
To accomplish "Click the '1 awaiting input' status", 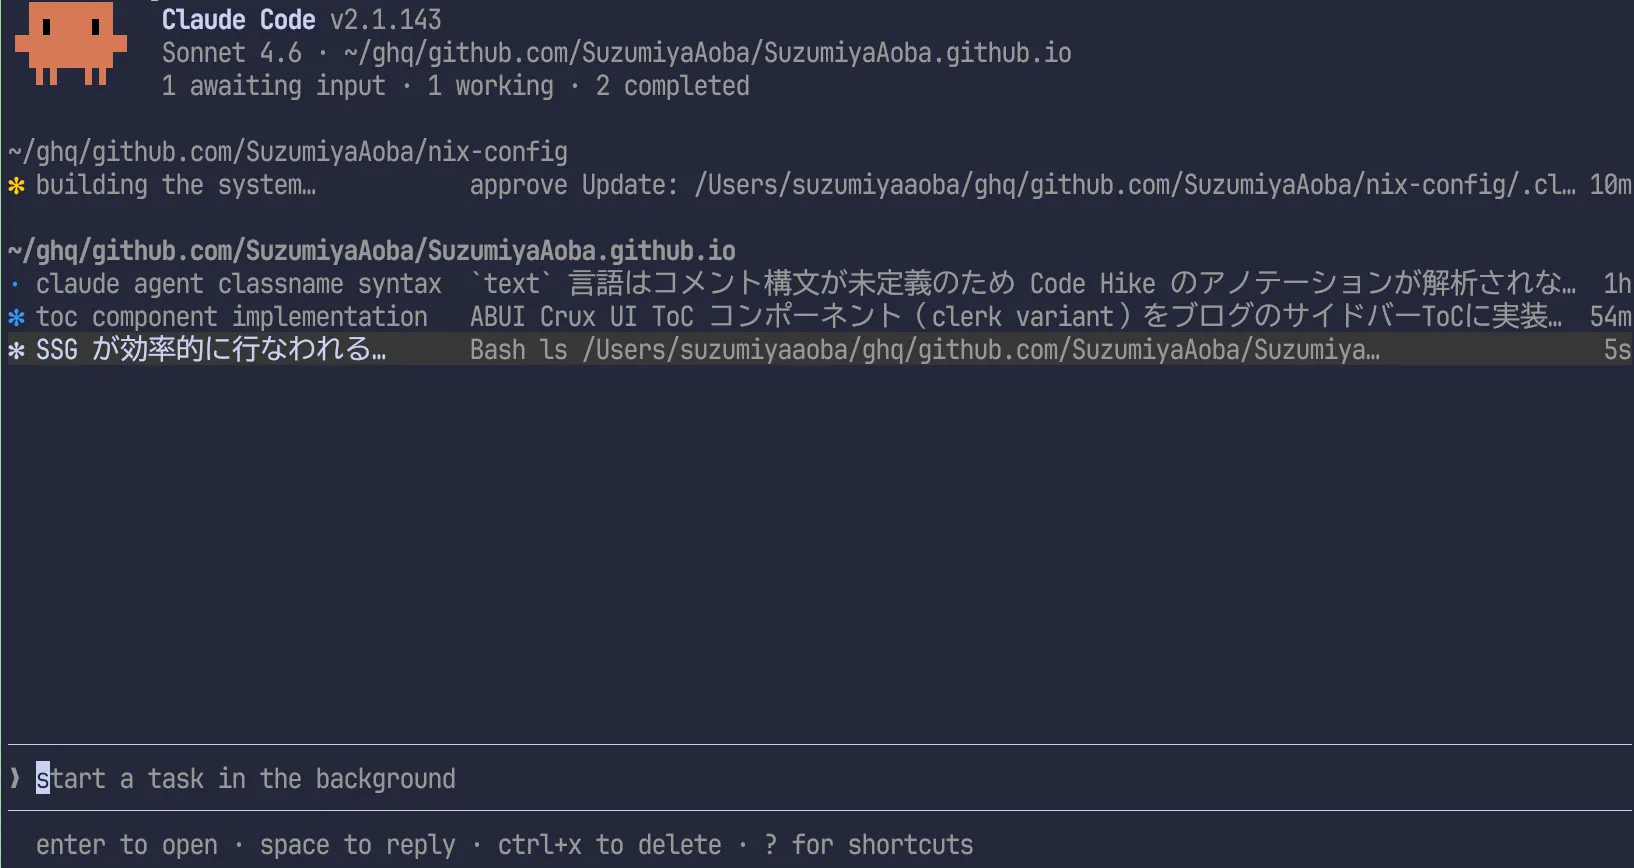I will 274,86.
